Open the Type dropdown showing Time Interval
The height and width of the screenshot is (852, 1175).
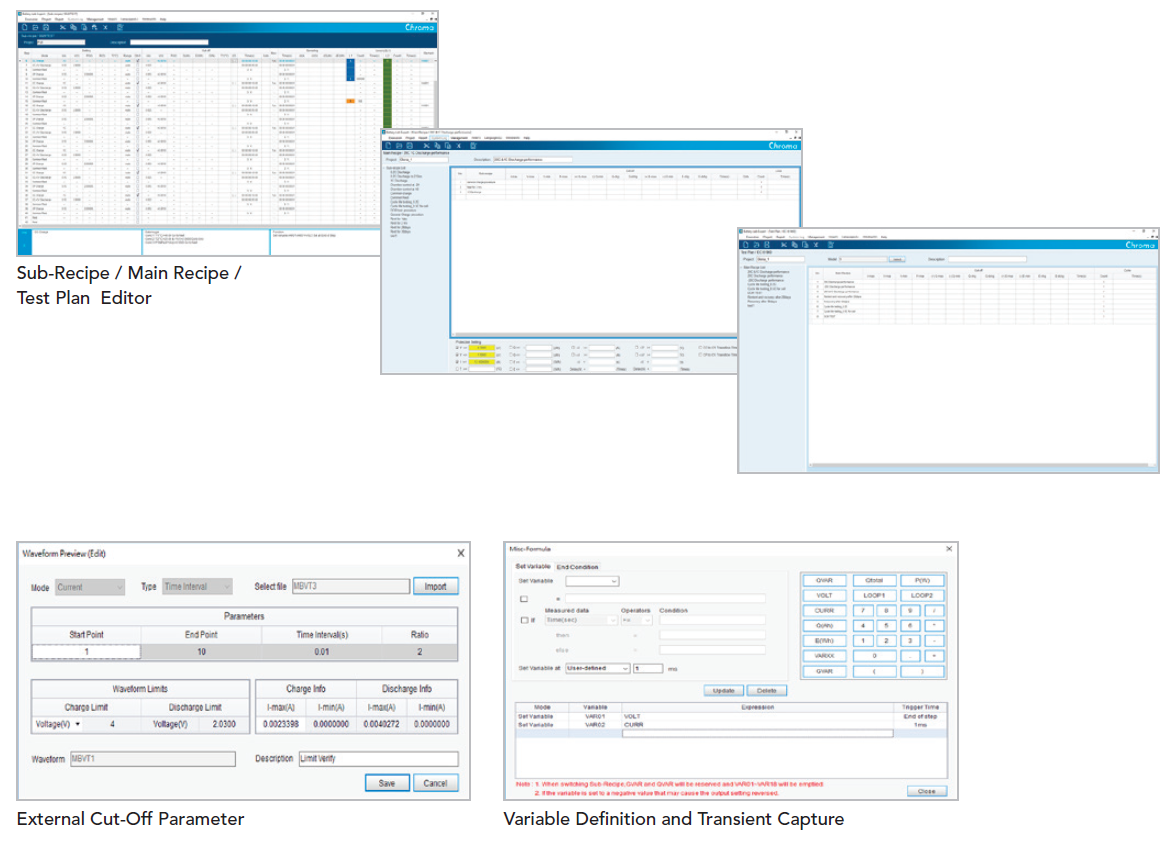pyautogui.click(x=197, y=587)
